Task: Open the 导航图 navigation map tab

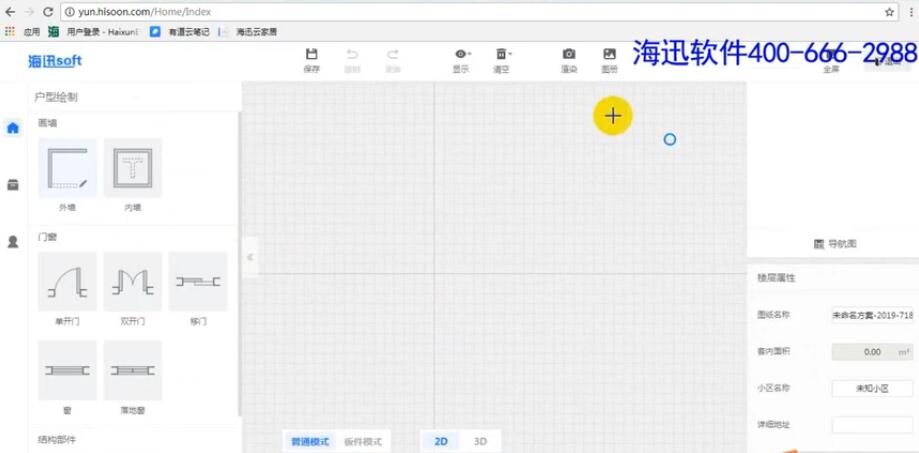Action: click(836, 244)
